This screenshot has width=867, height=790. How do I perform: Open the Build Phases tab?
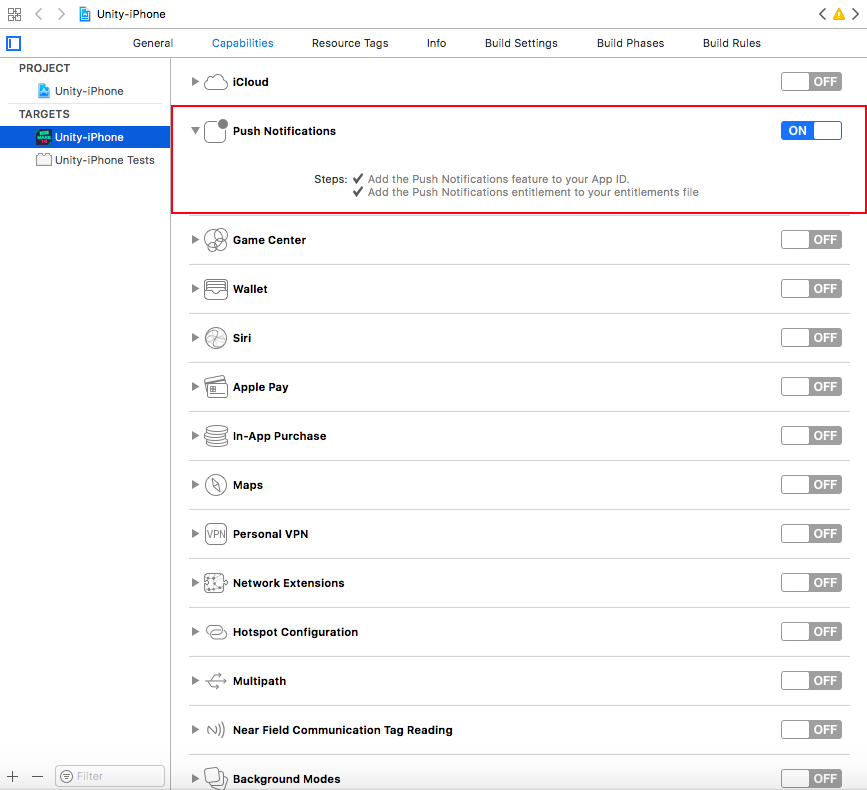coord(630,43)
